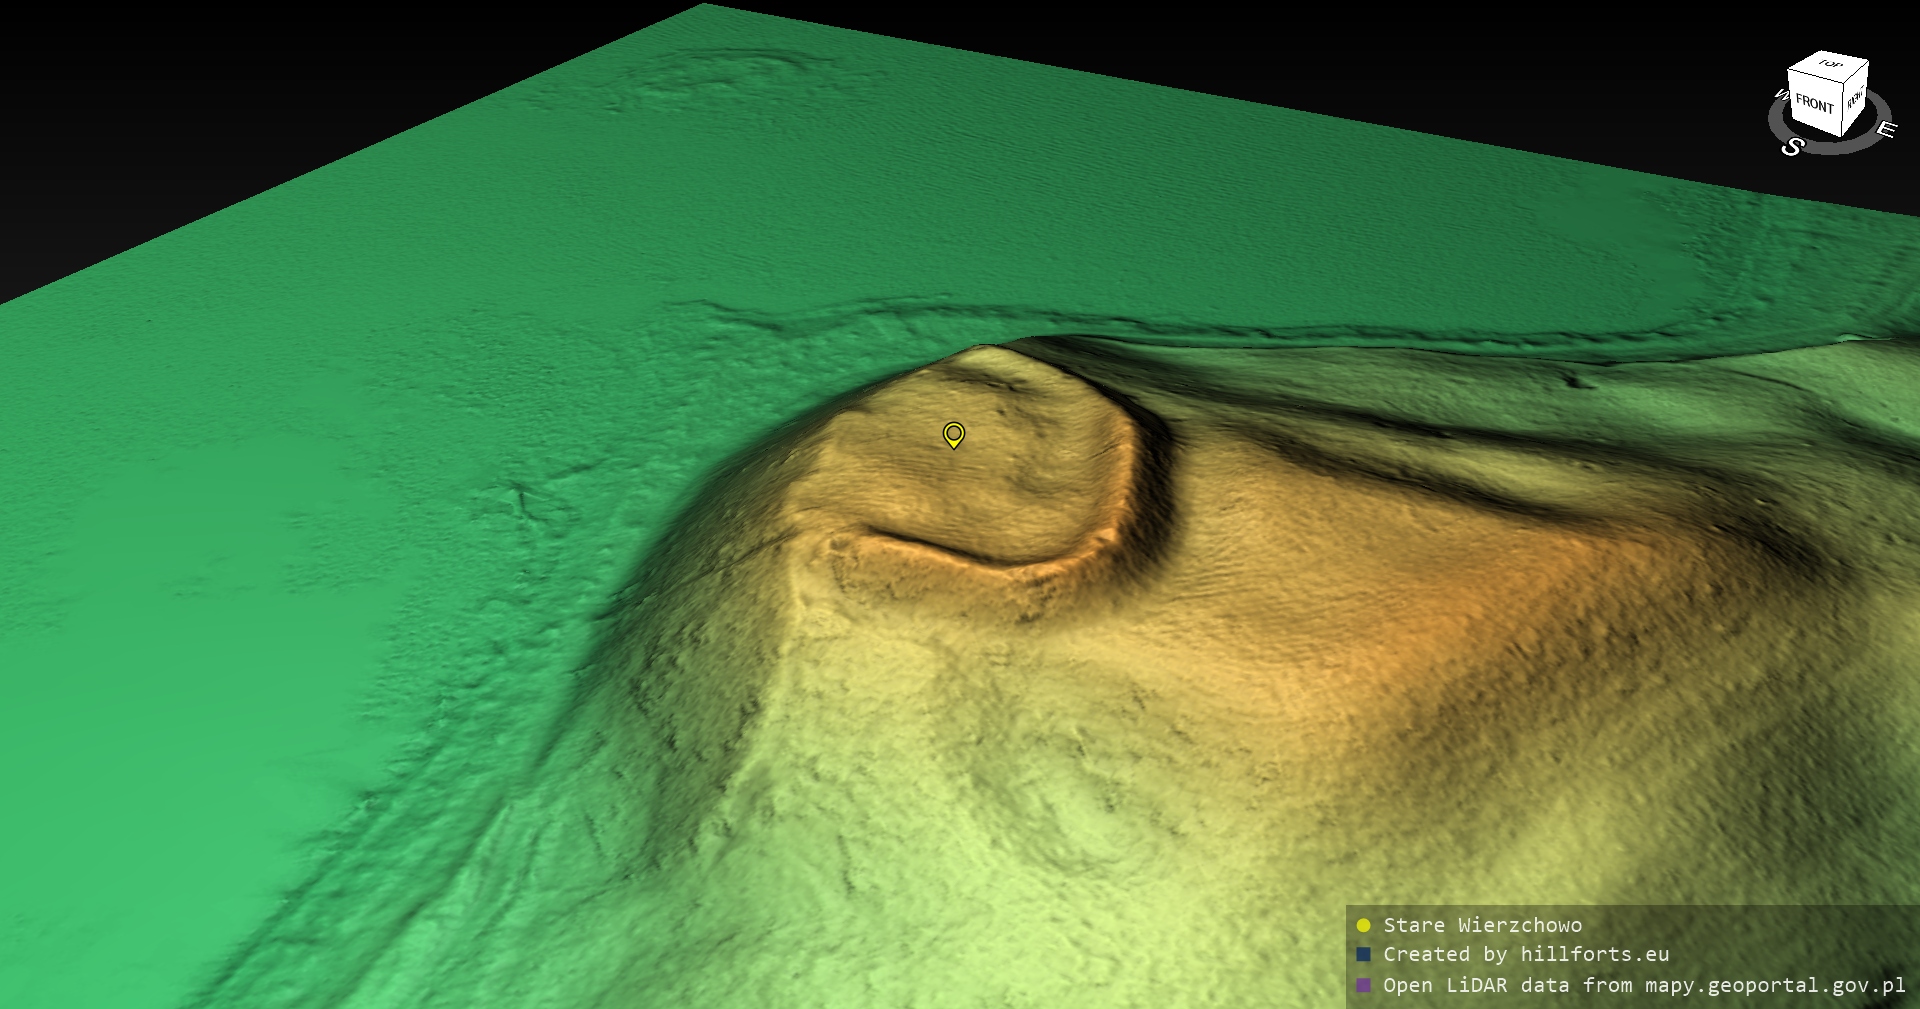Screen dimensions: 1920x1009
Task: Click the W compass letter
Action: pyautogui.click(x=1781, y=95)
